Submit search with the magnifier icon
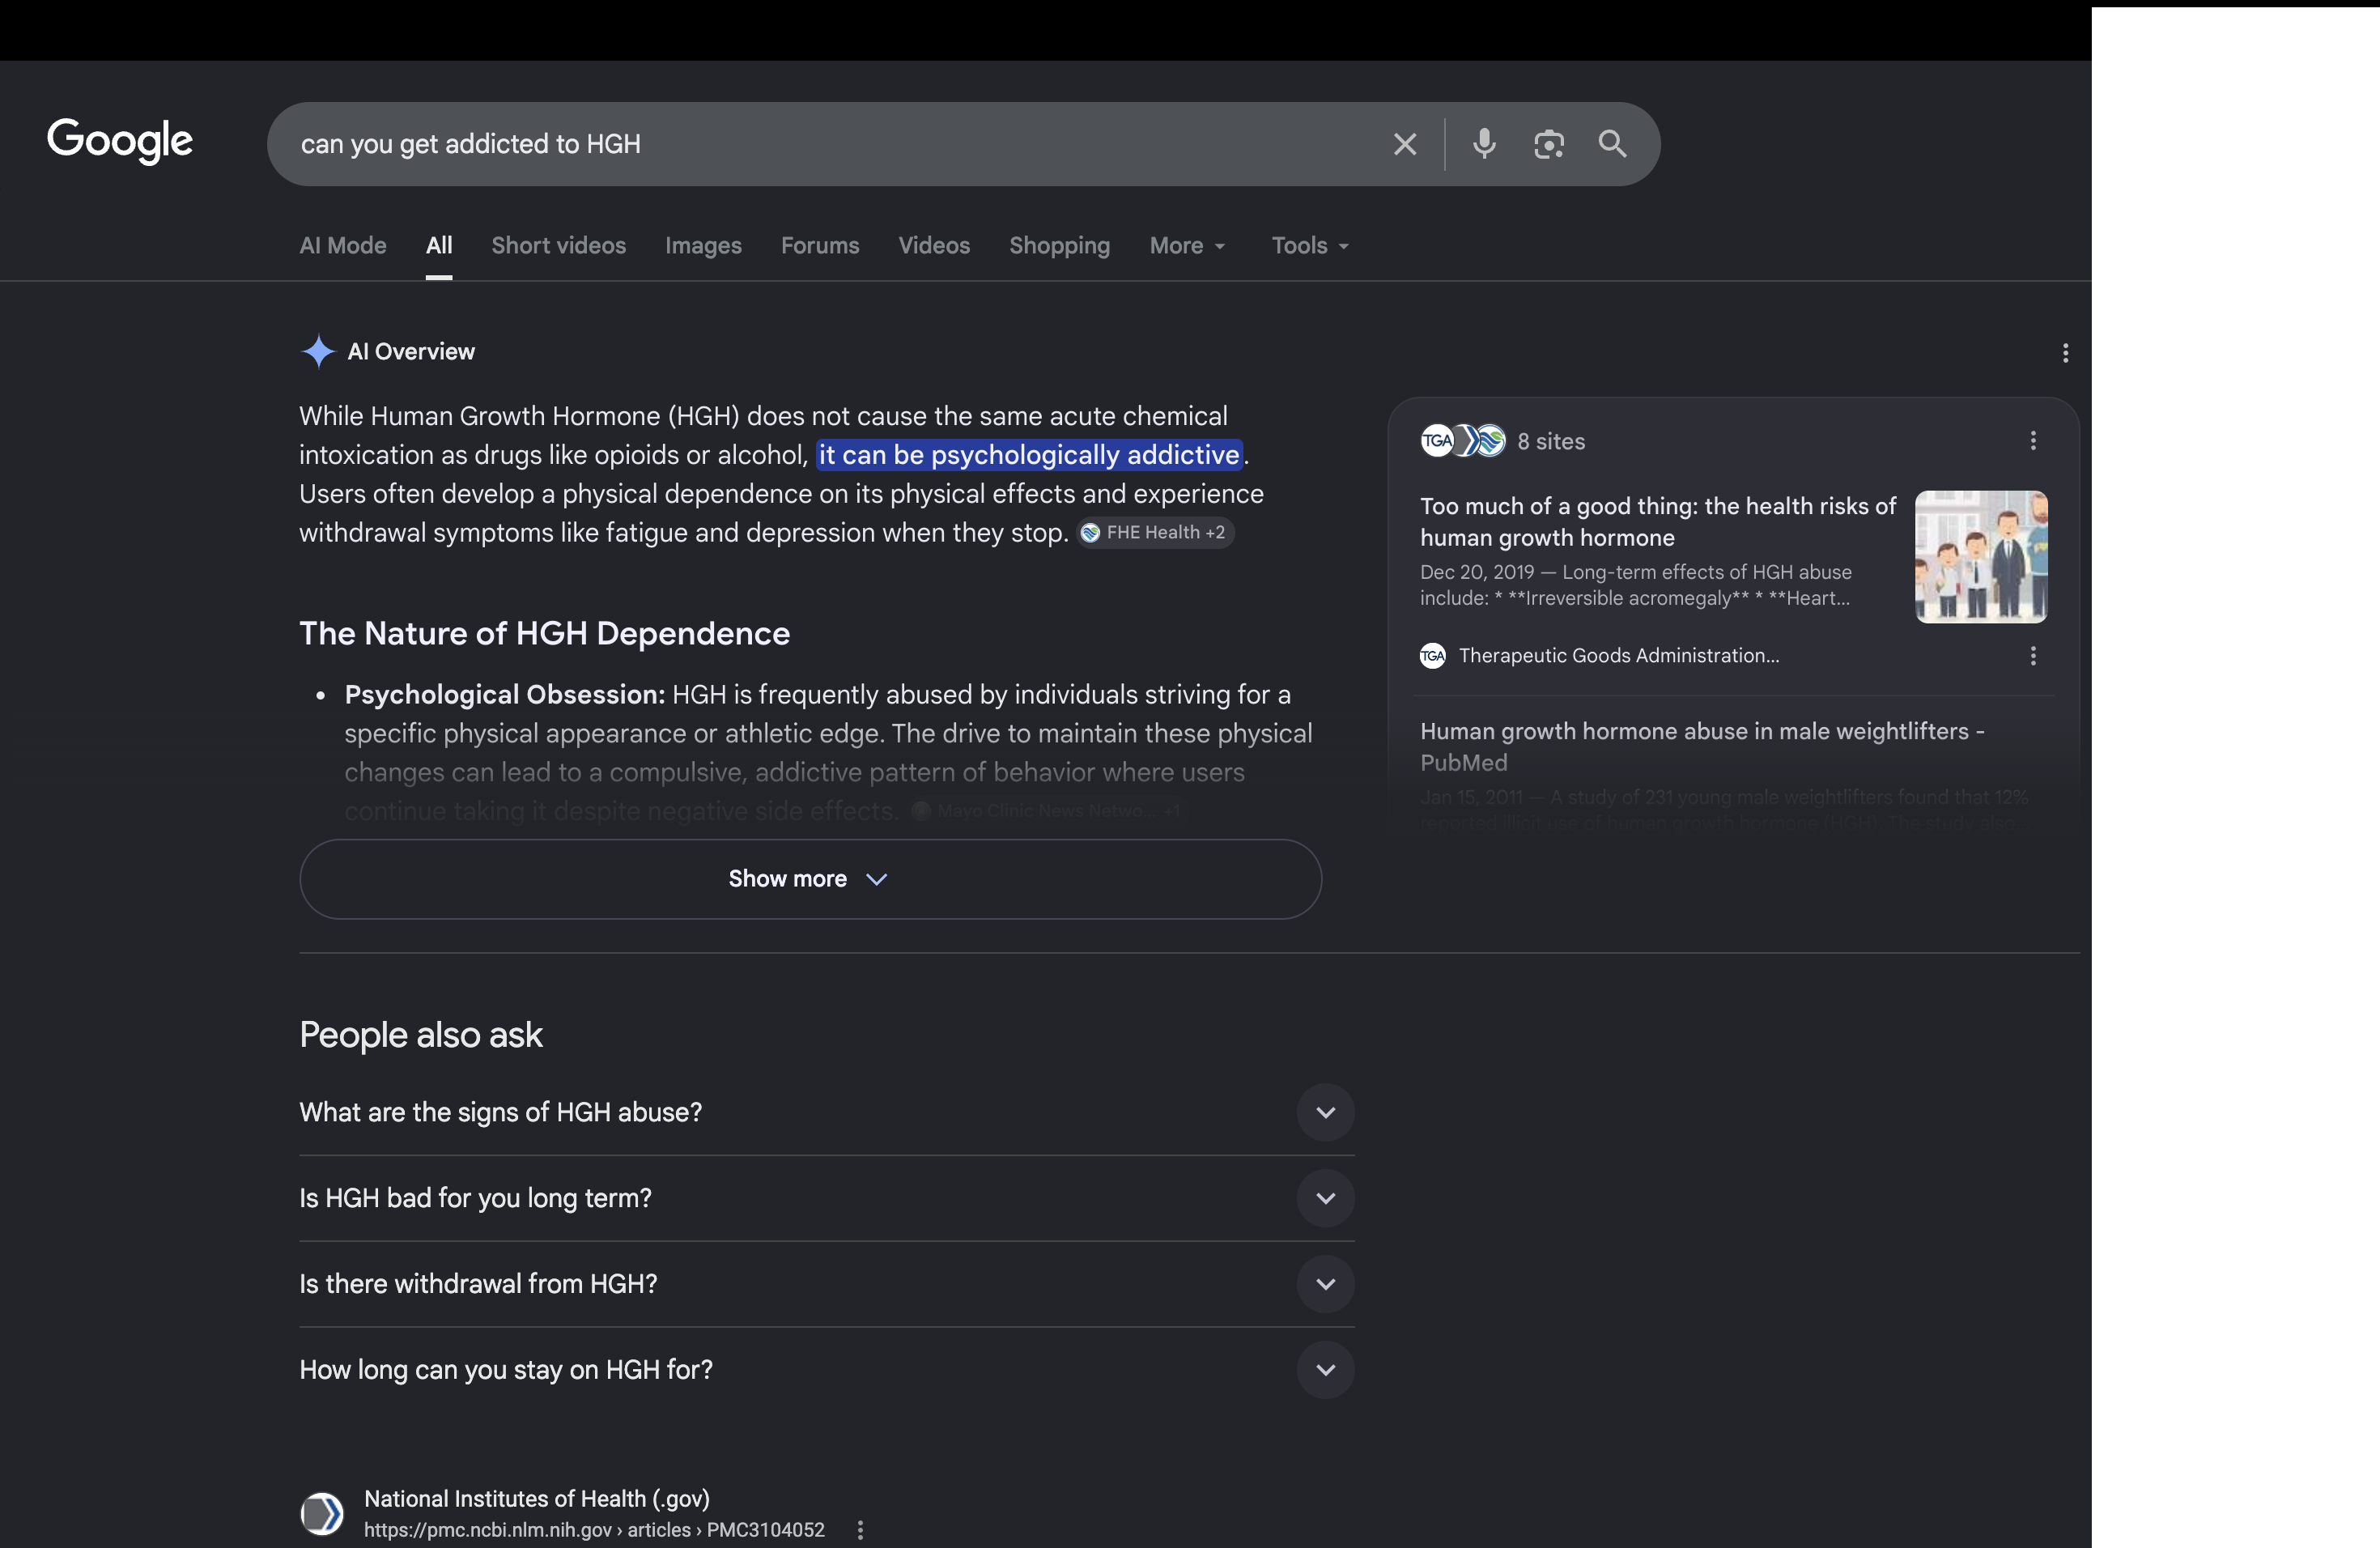The image size is (2380, 1548). (1612, 144)
